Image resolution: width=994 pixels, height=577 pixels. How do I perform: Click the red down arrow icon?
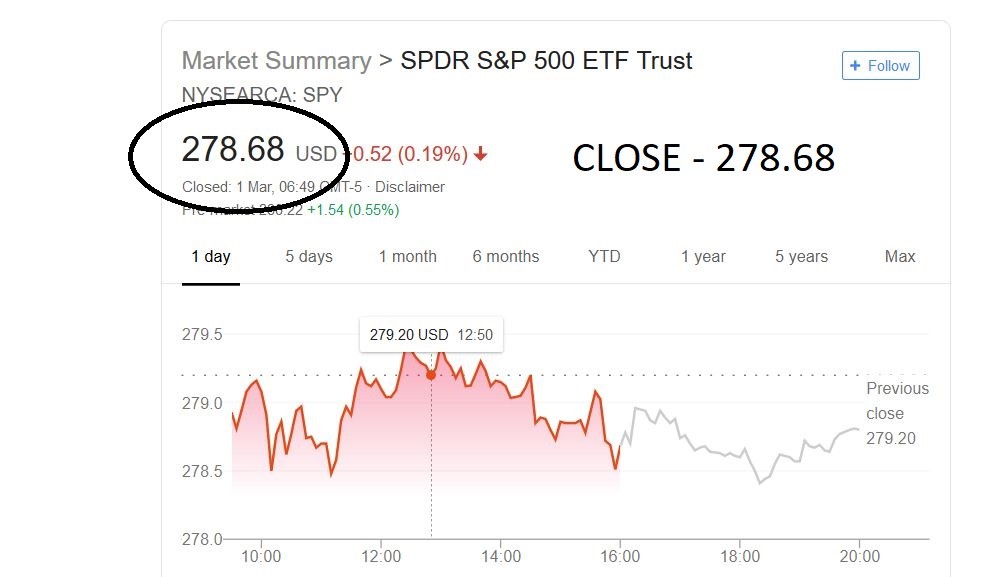pos(481,154)
